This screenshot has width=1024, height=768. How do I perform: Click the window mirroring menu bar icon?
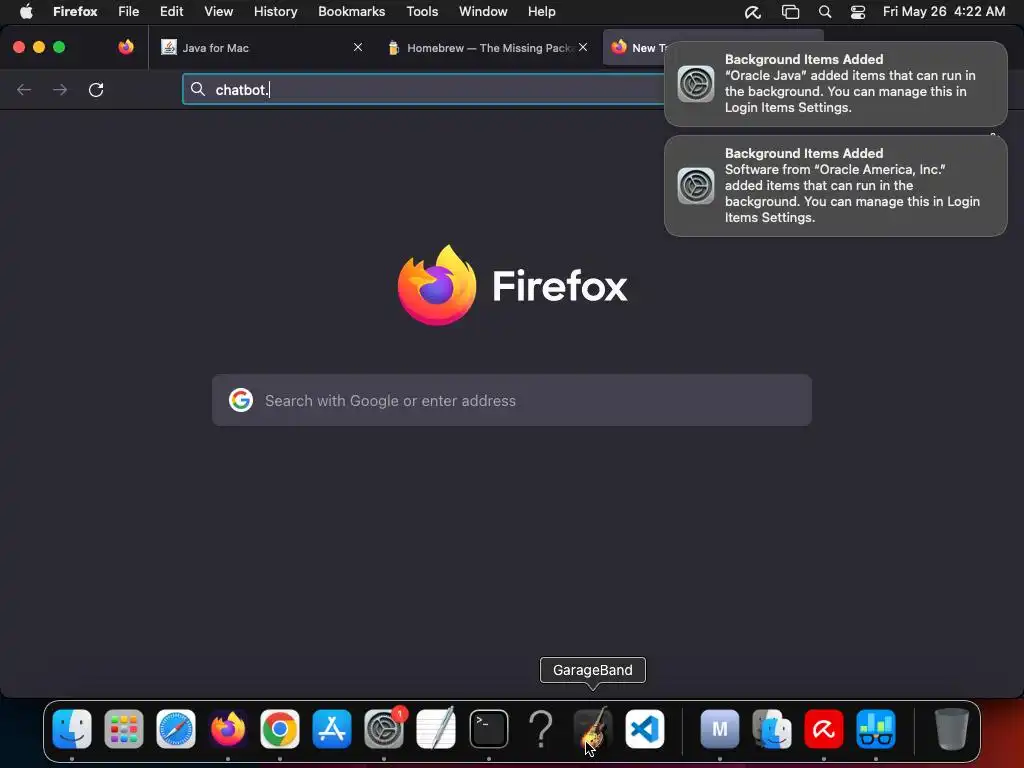(x=790, y=12)
